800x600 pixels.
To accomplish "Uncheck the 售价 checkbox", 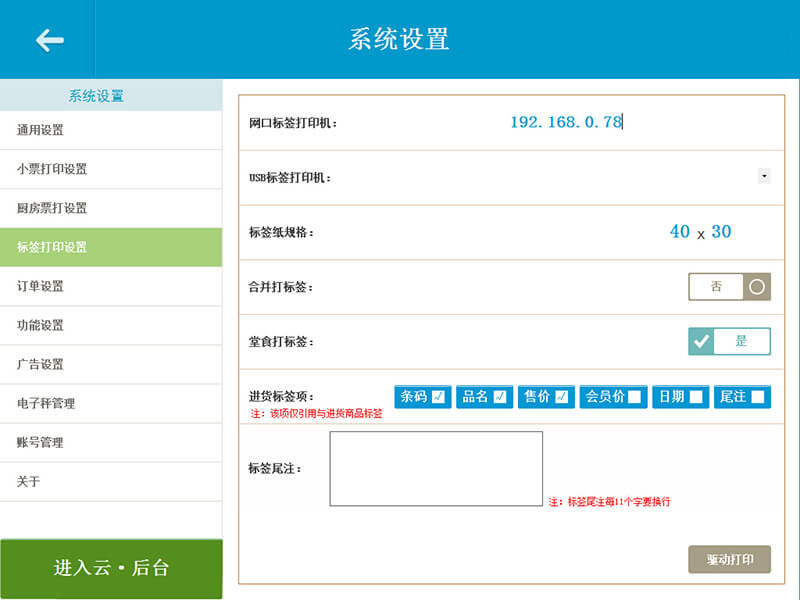I will 562,397.
